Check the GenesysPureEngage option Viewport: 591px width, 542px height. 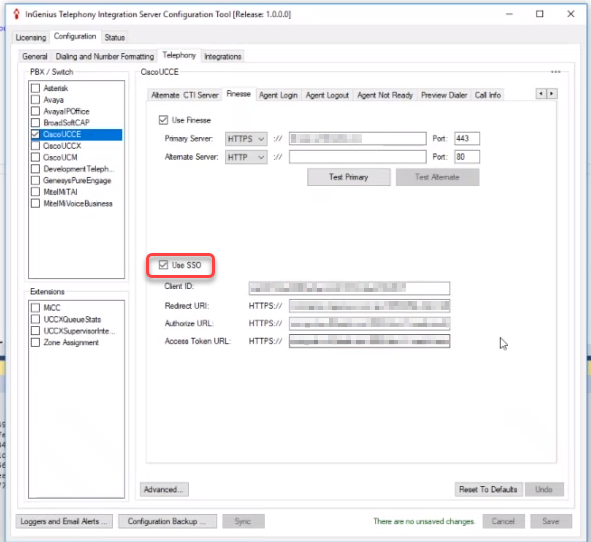point(35,180)
